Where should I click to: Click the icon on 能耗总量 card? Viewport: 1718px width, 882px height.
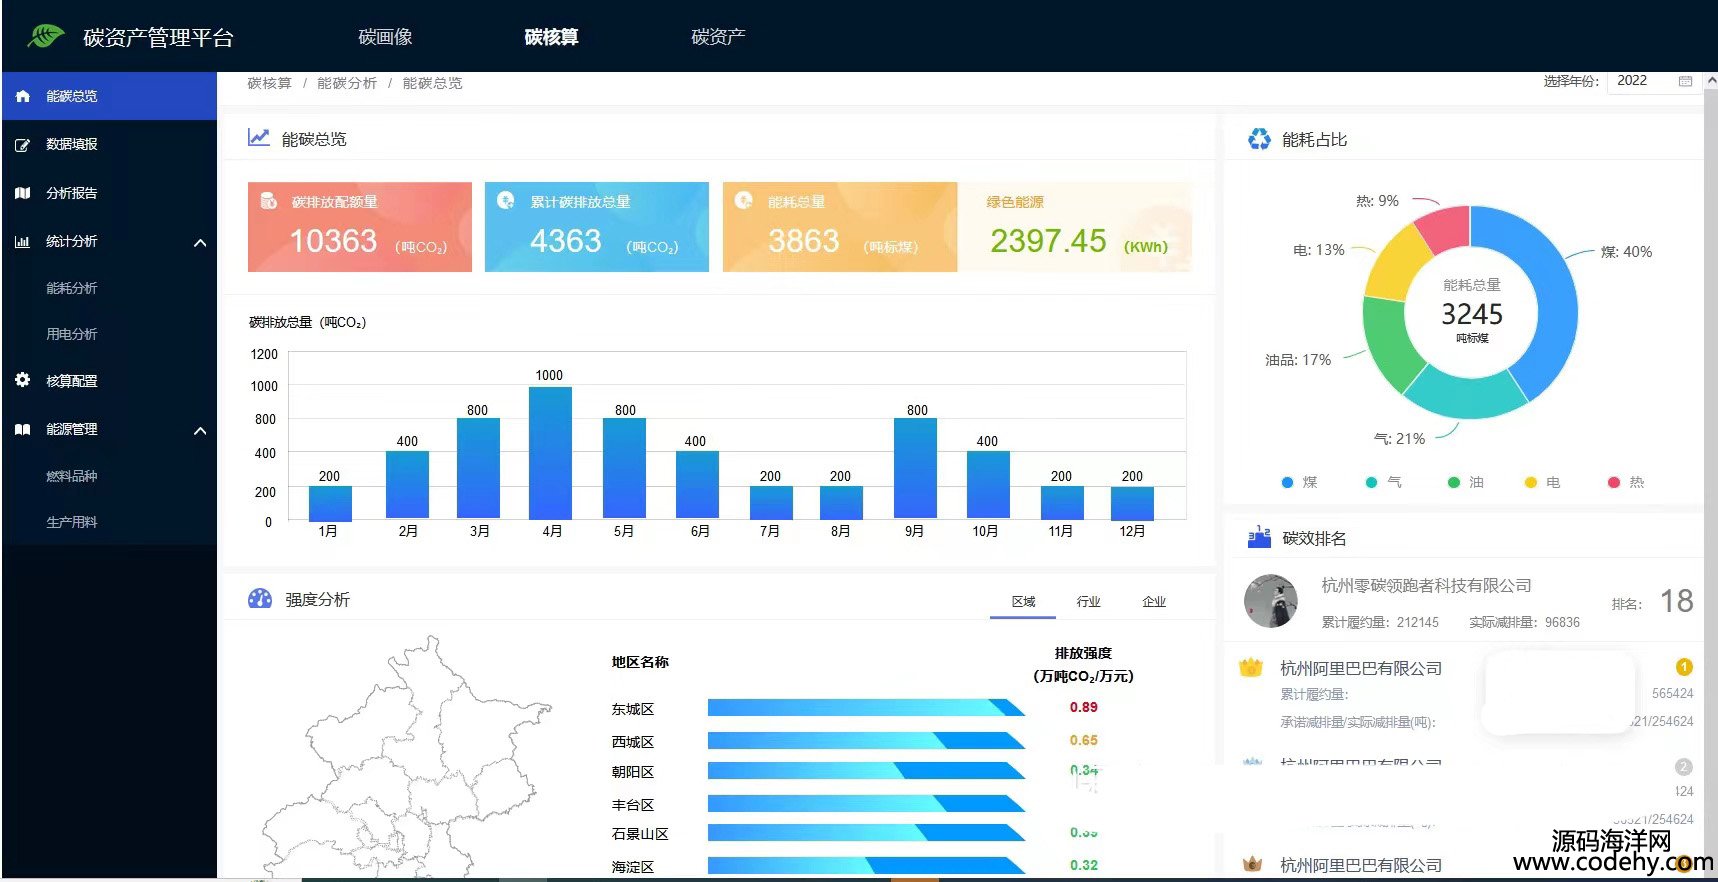click(x=744, y=200)
